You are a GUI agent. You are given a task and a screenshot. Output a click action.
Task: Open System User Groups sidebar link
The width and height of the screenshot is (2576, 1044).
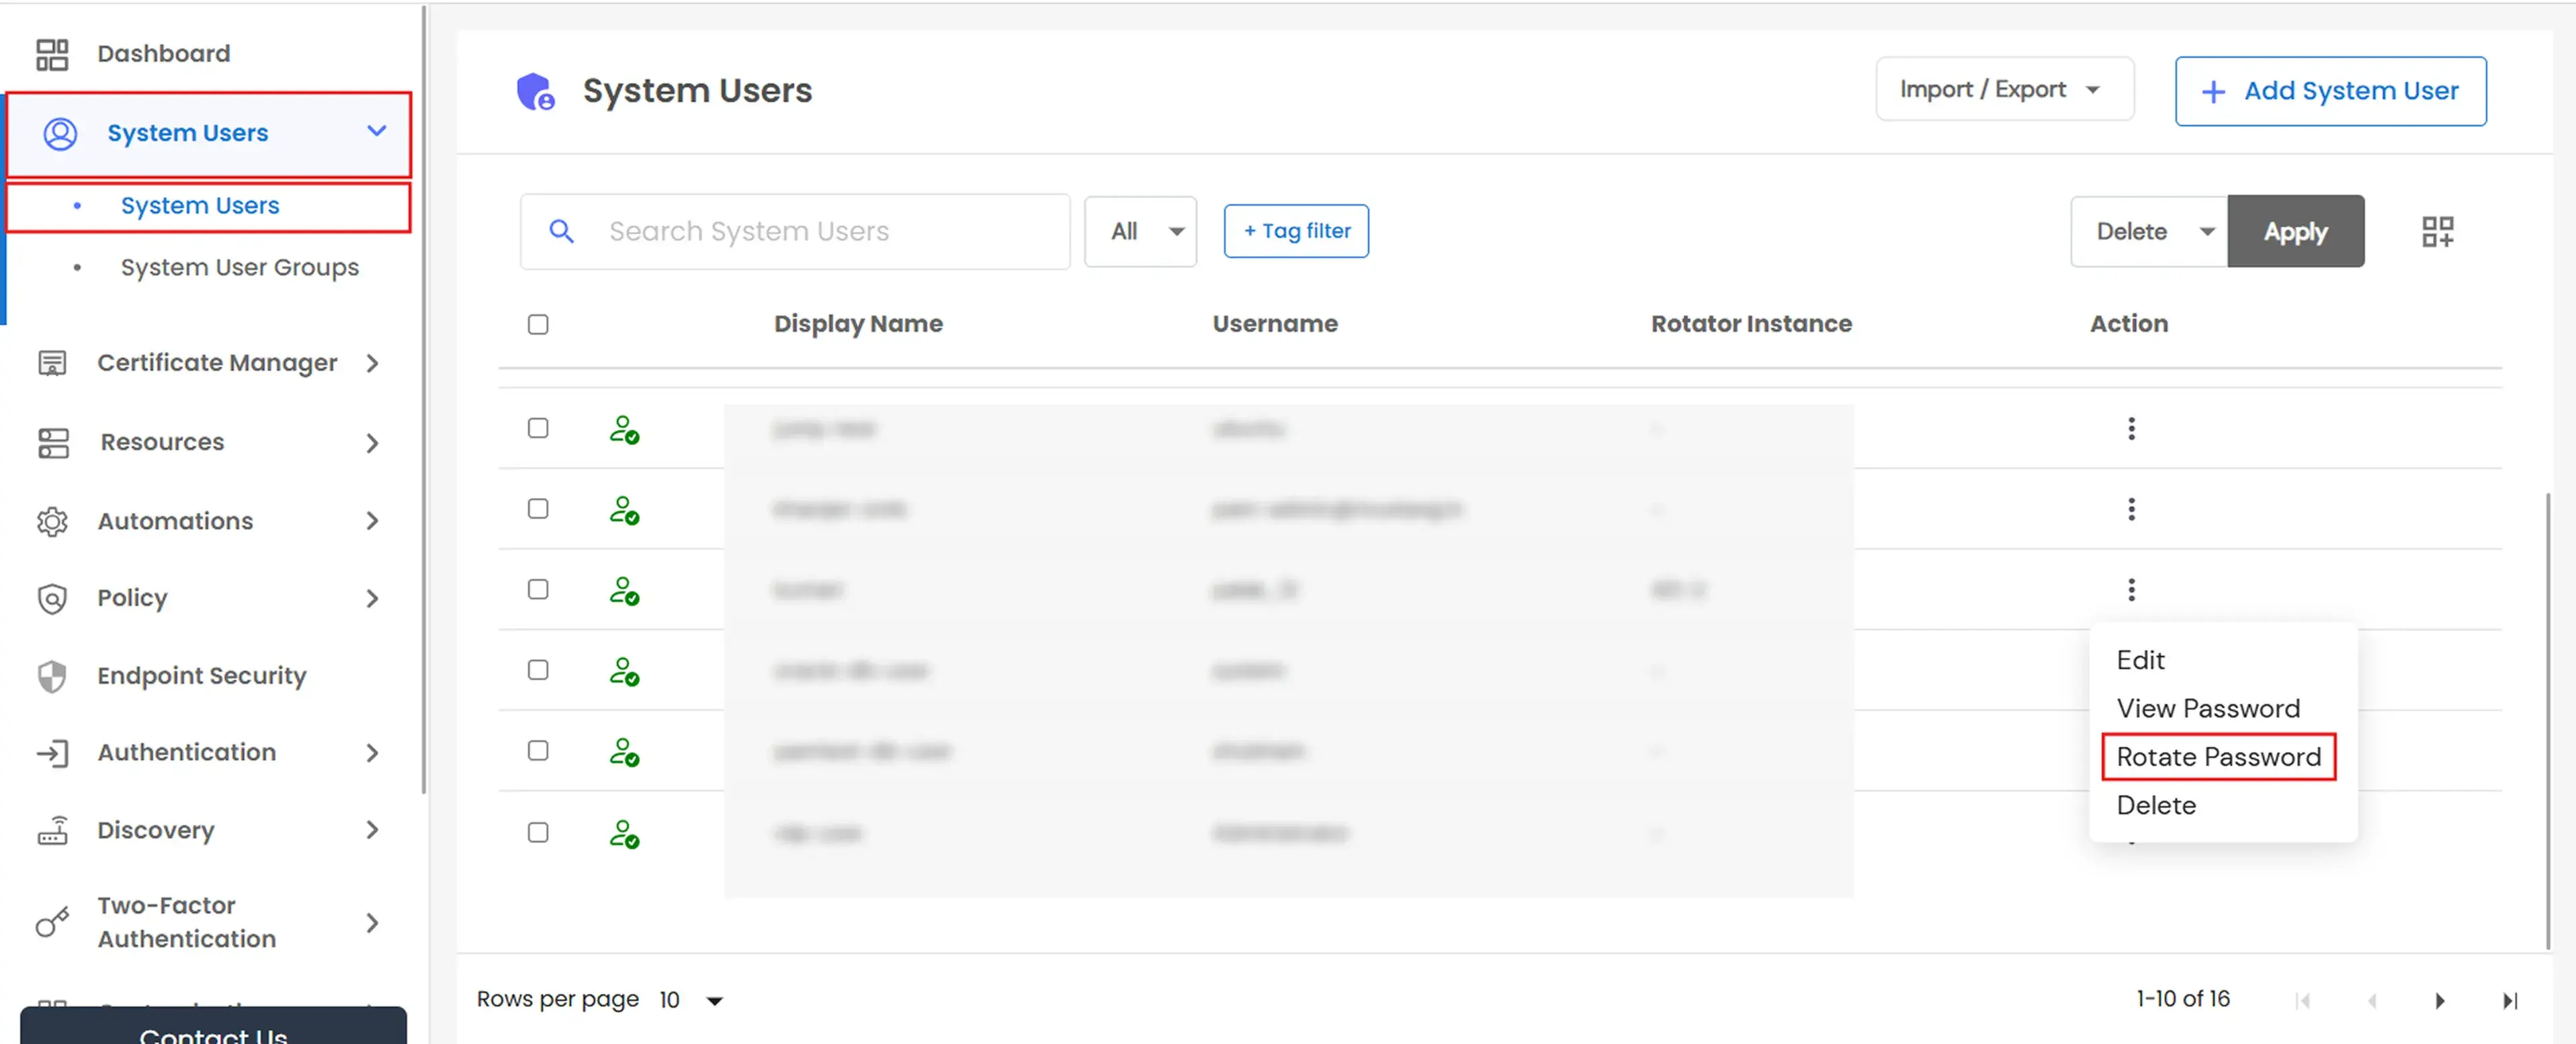pyautogui.click(x=239, y=267)
